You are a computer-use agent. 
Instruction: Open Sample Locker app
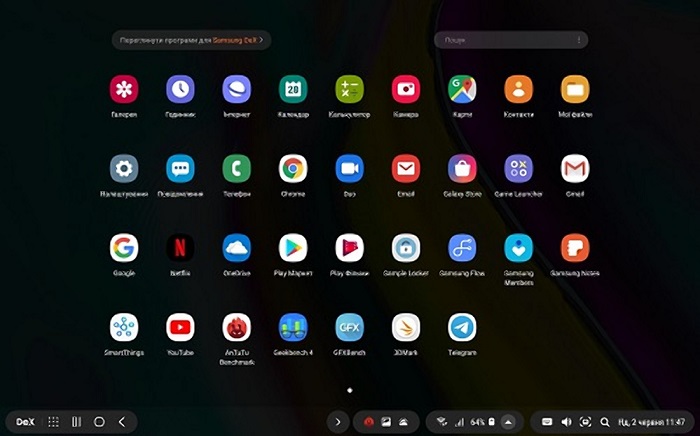(x=406, y=248)
